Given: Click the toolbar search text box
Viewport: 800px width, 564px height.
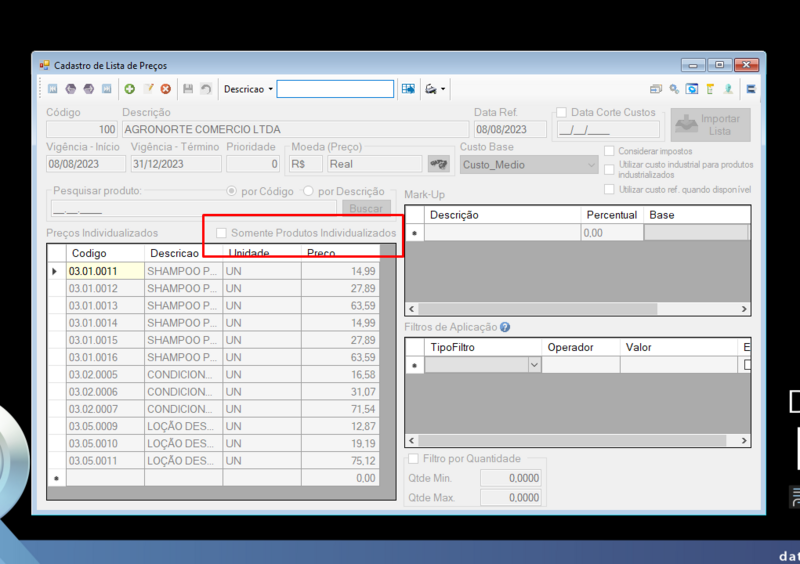Looking at the screenshot, I should click(x=335, y=89).
